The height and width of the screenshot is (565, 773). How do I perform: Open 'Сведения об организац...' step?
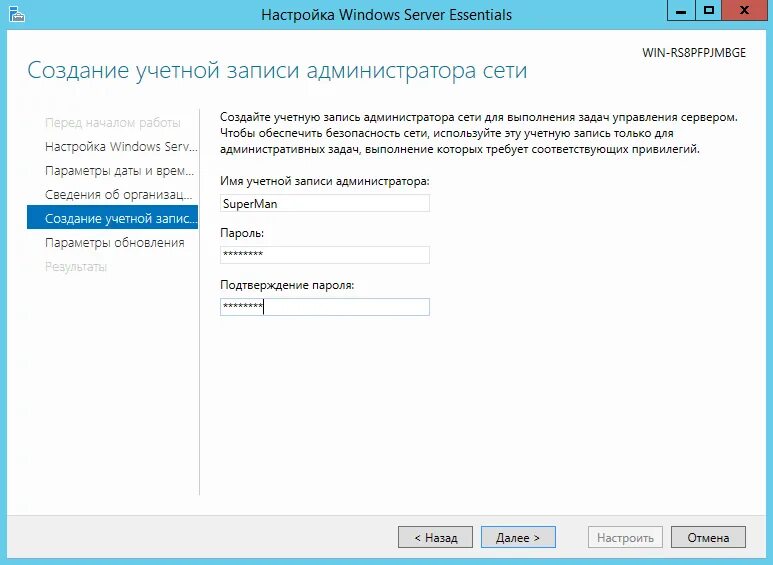tap(119, 195)
